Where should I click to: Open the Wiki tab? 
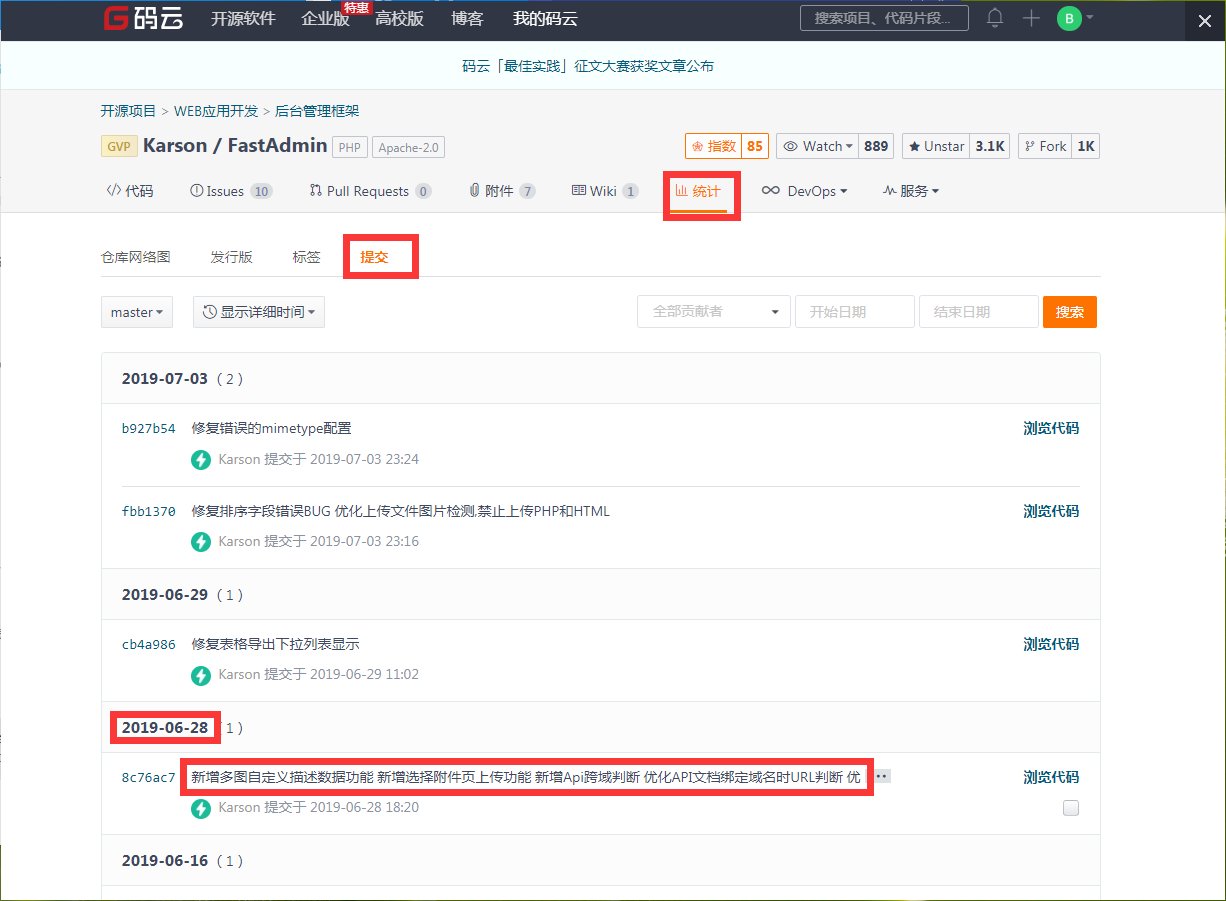click(x=605, y=191)
